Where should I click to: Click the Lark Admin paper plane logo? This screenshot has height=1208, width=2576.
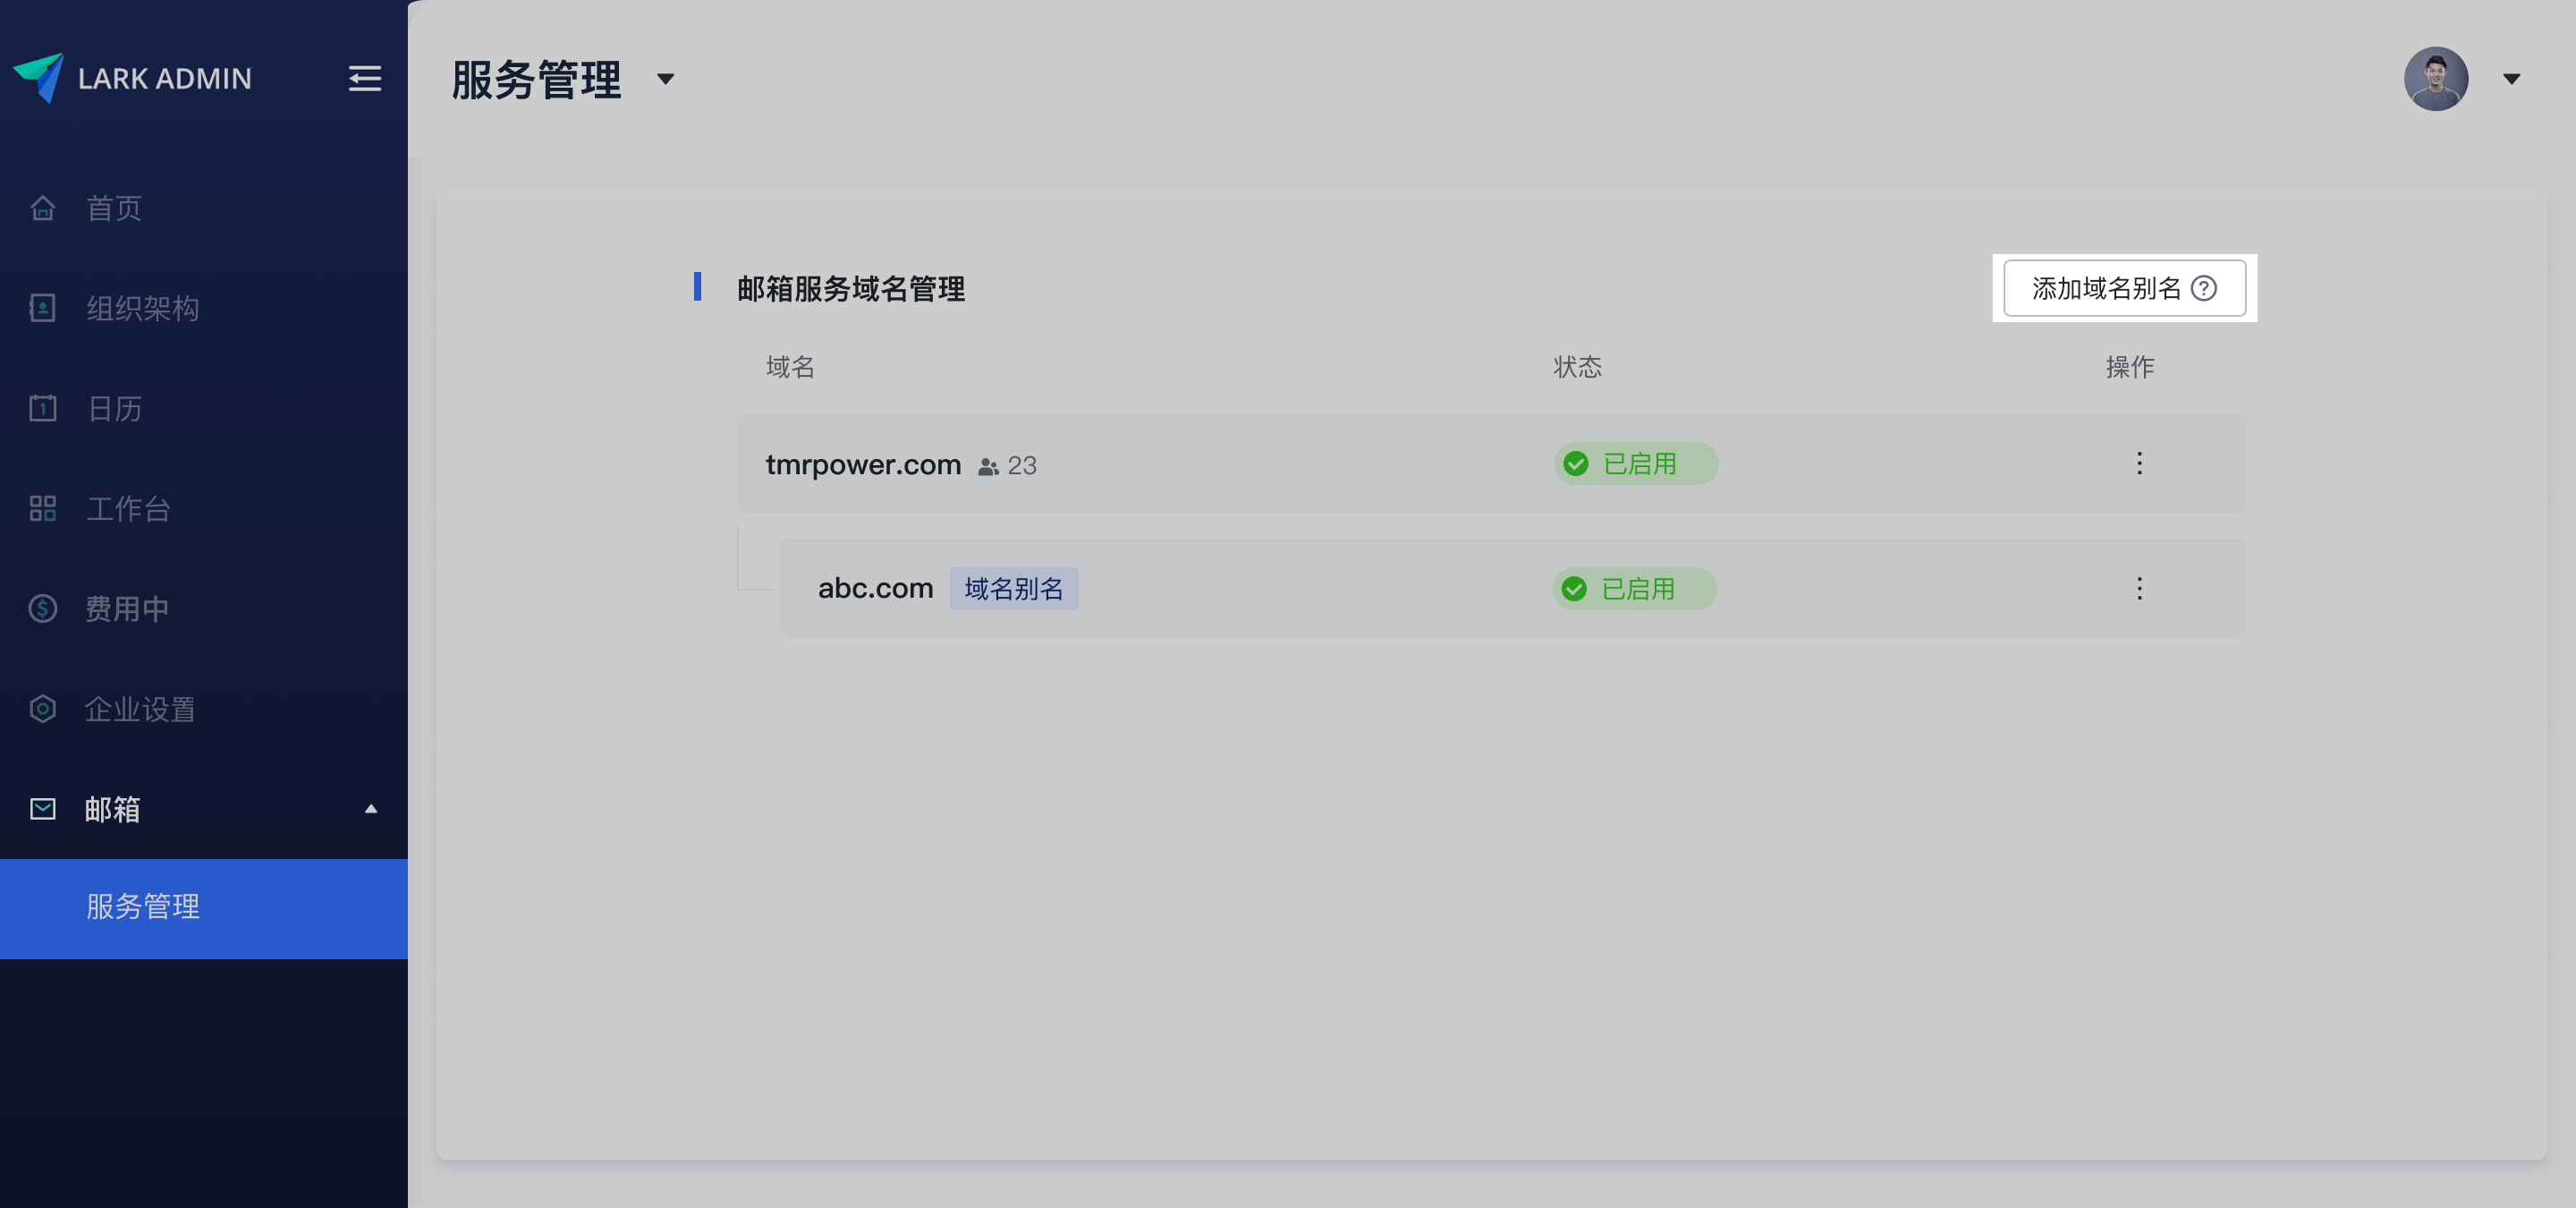(x=40, y=77)
